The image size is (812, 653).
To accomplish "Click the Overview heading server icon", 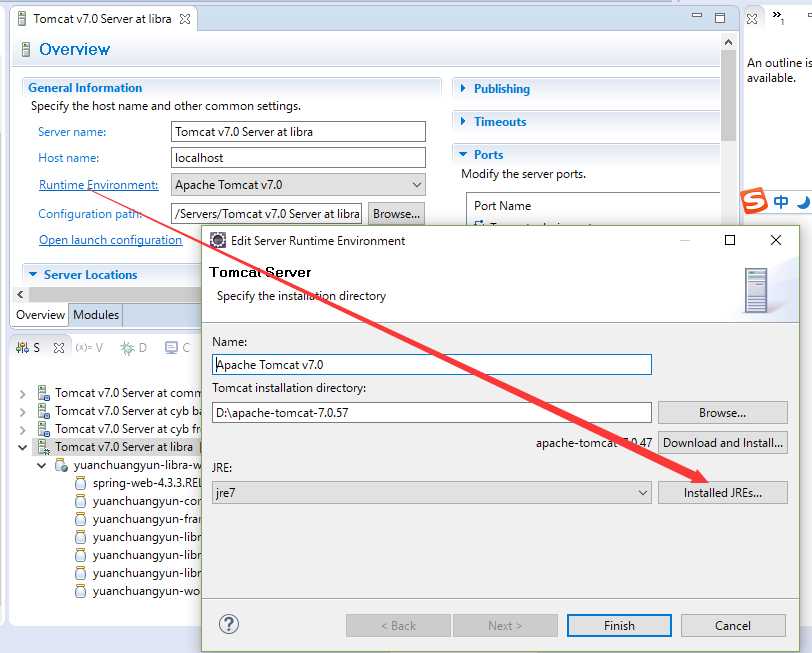I will coord(25,50).
